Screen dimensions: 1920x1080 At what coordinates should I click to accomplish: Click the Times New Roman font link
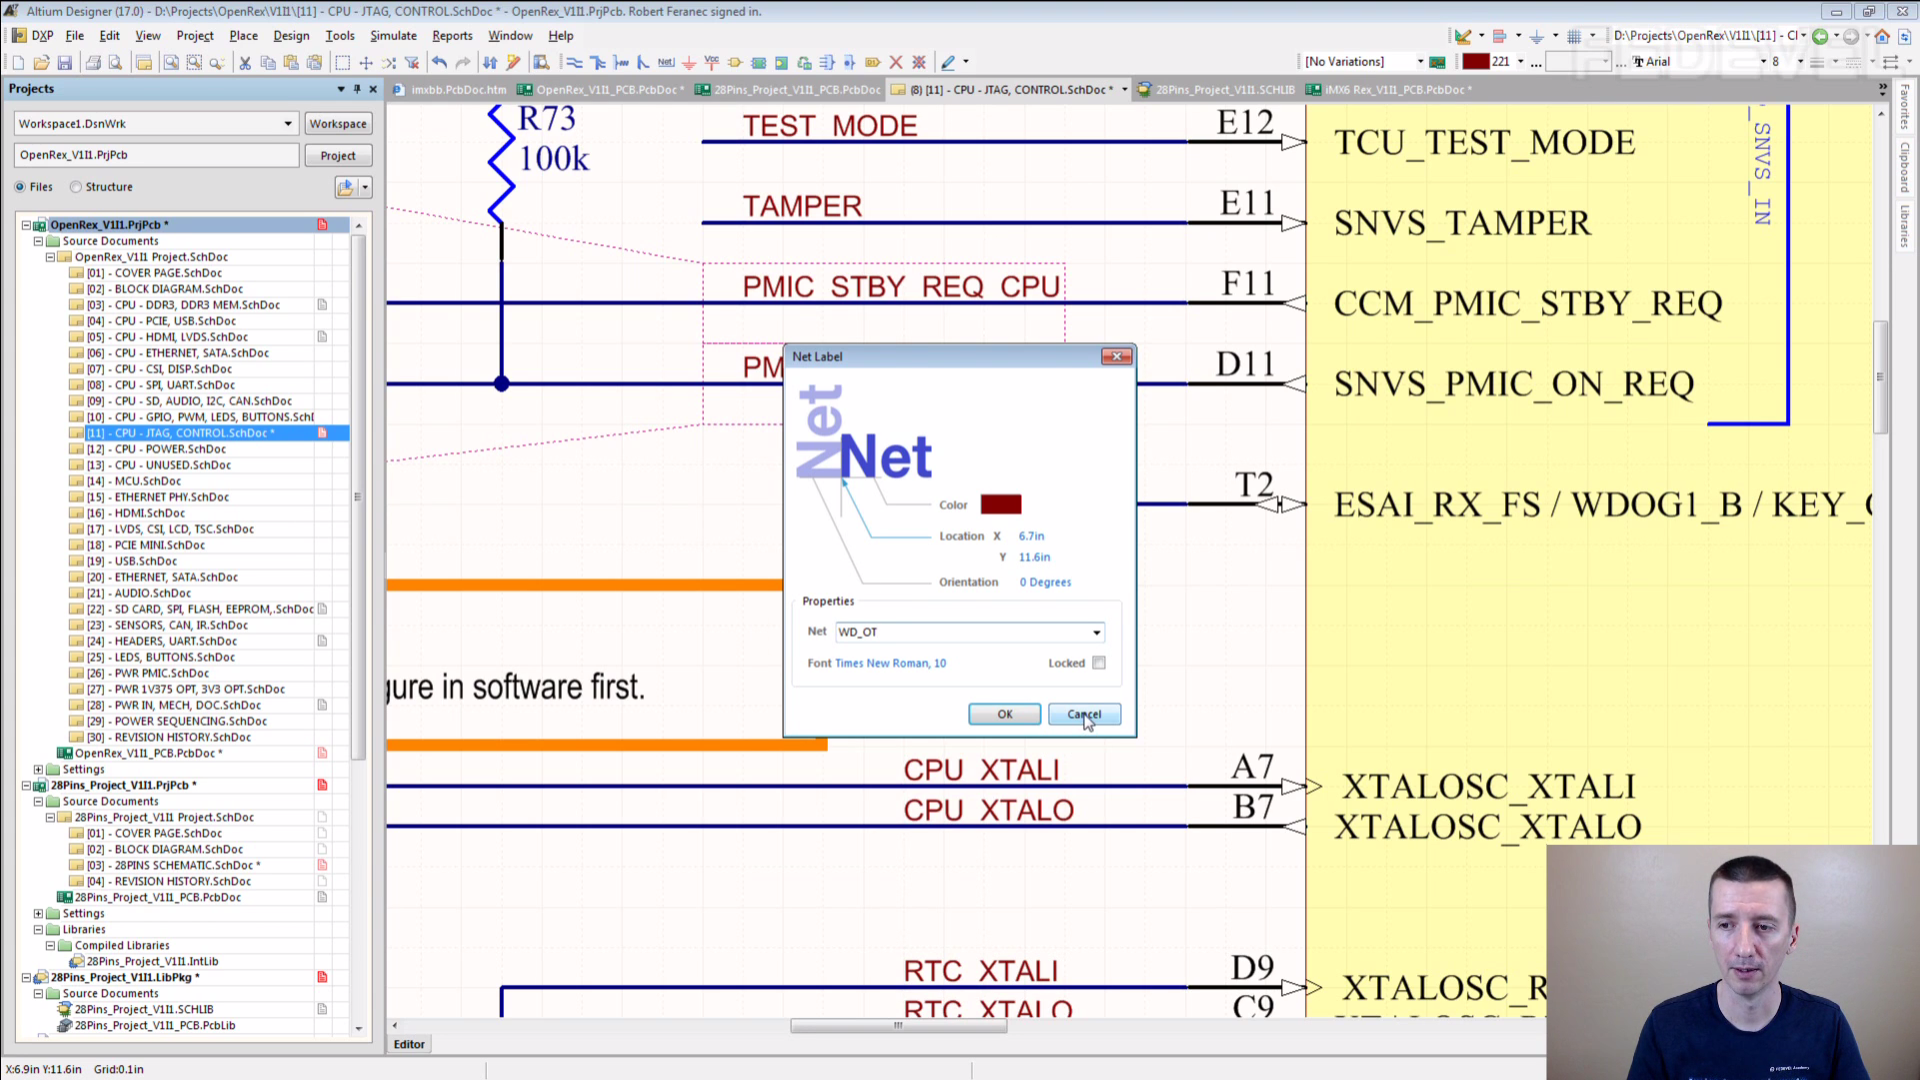pos(890,663)
